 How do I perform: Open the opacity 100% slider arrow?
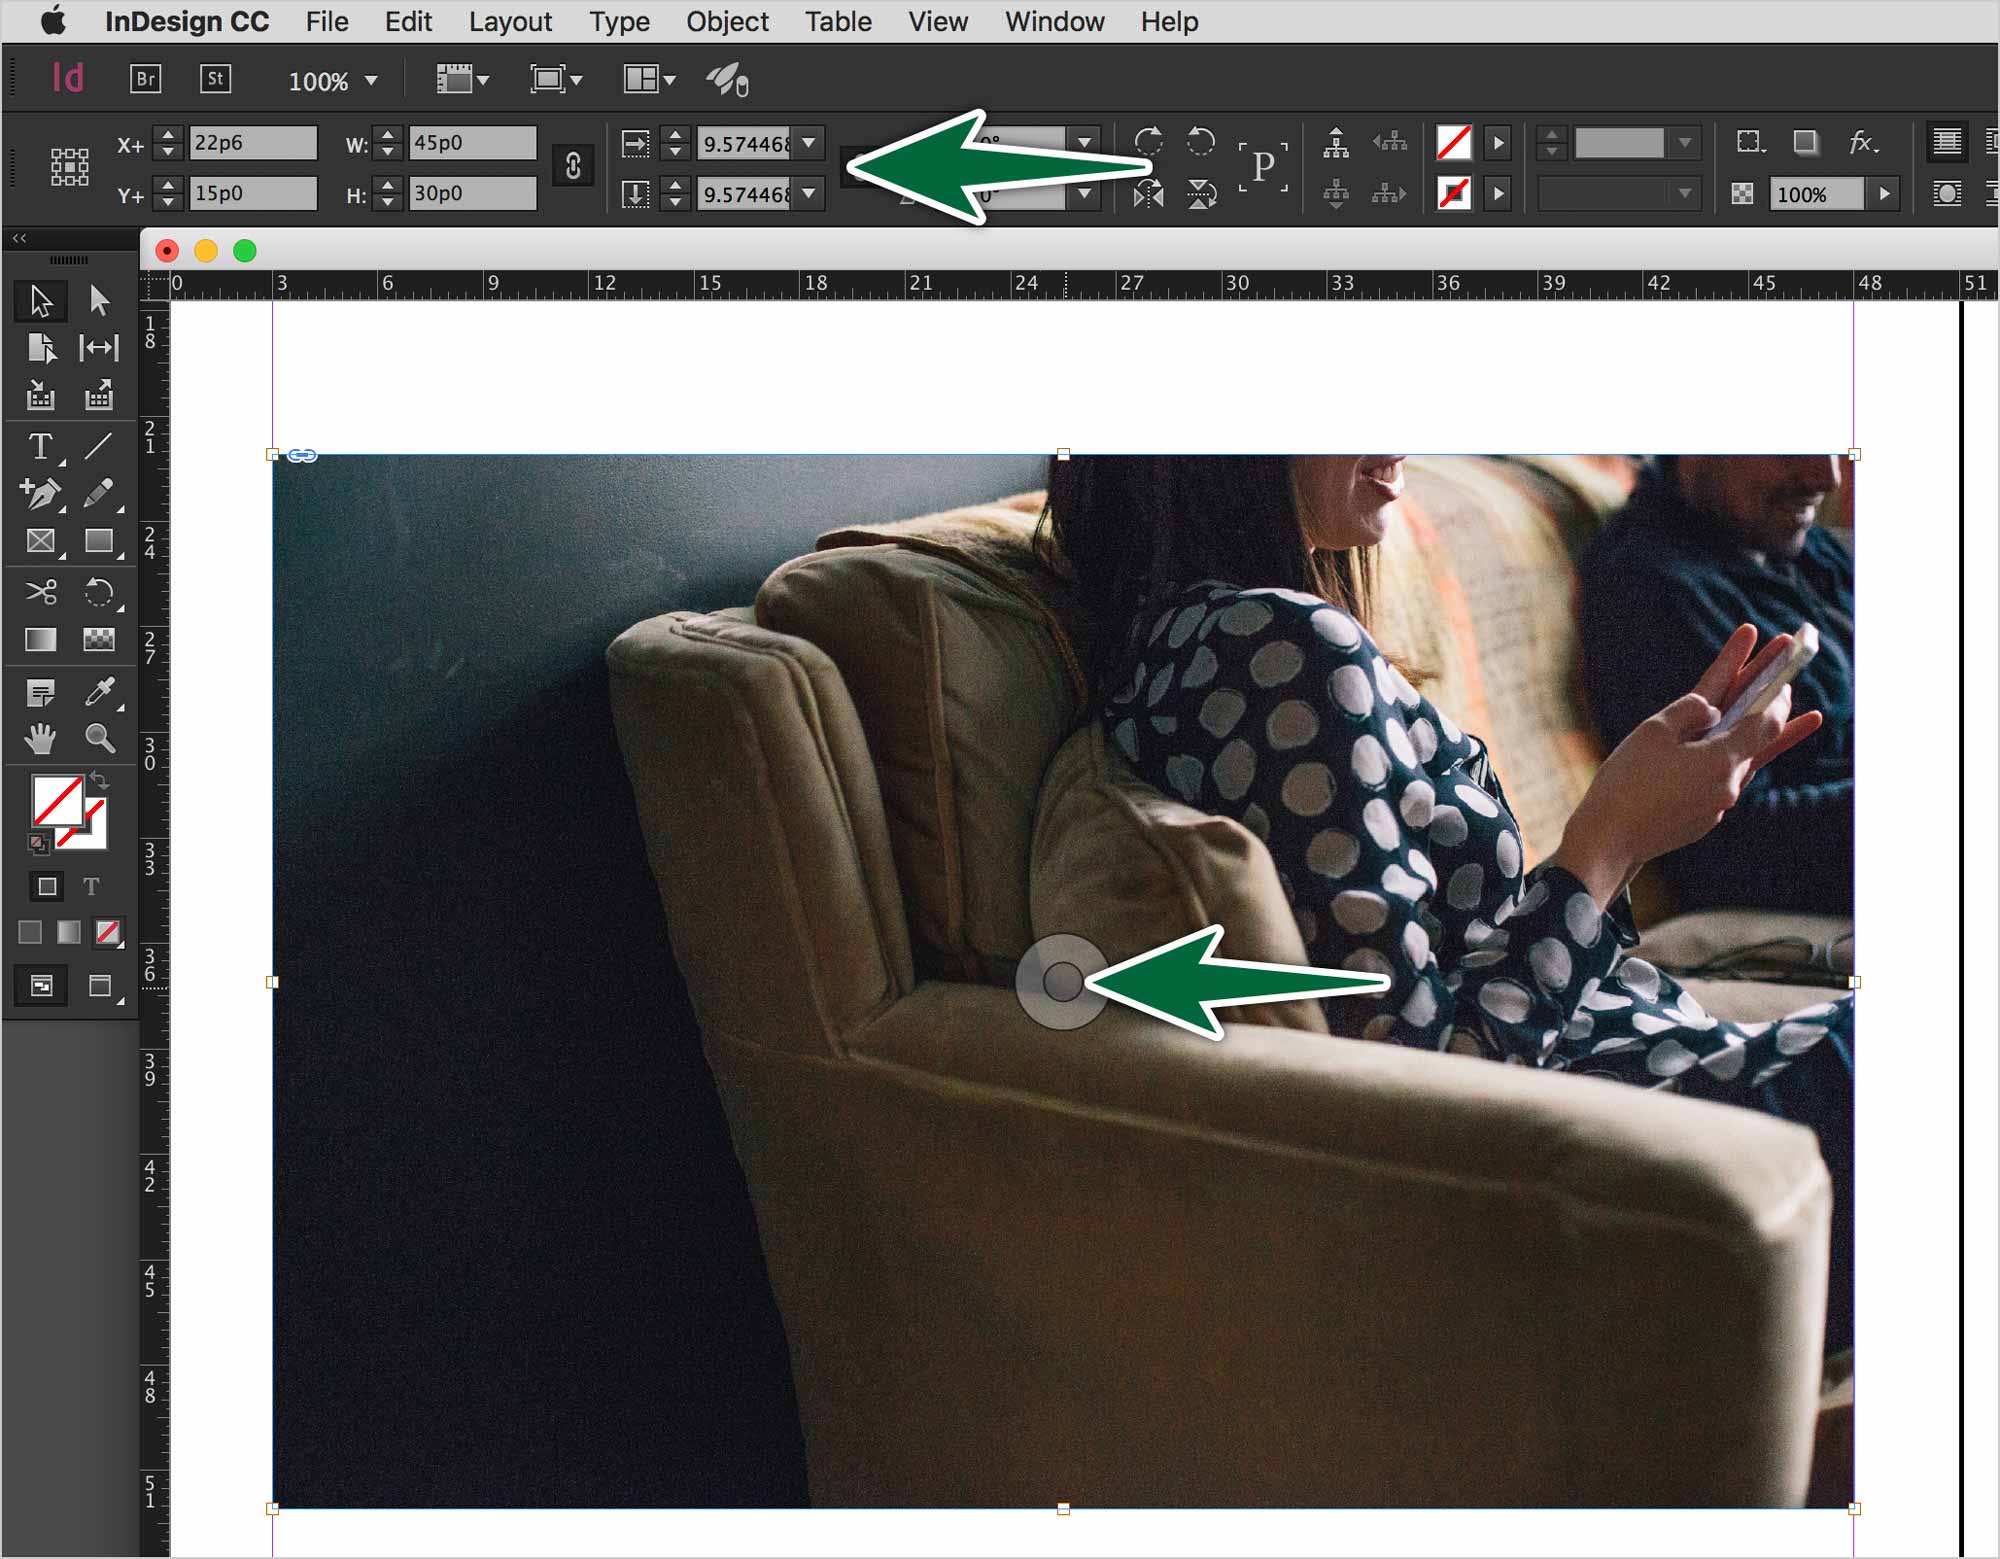point(1885,193)
